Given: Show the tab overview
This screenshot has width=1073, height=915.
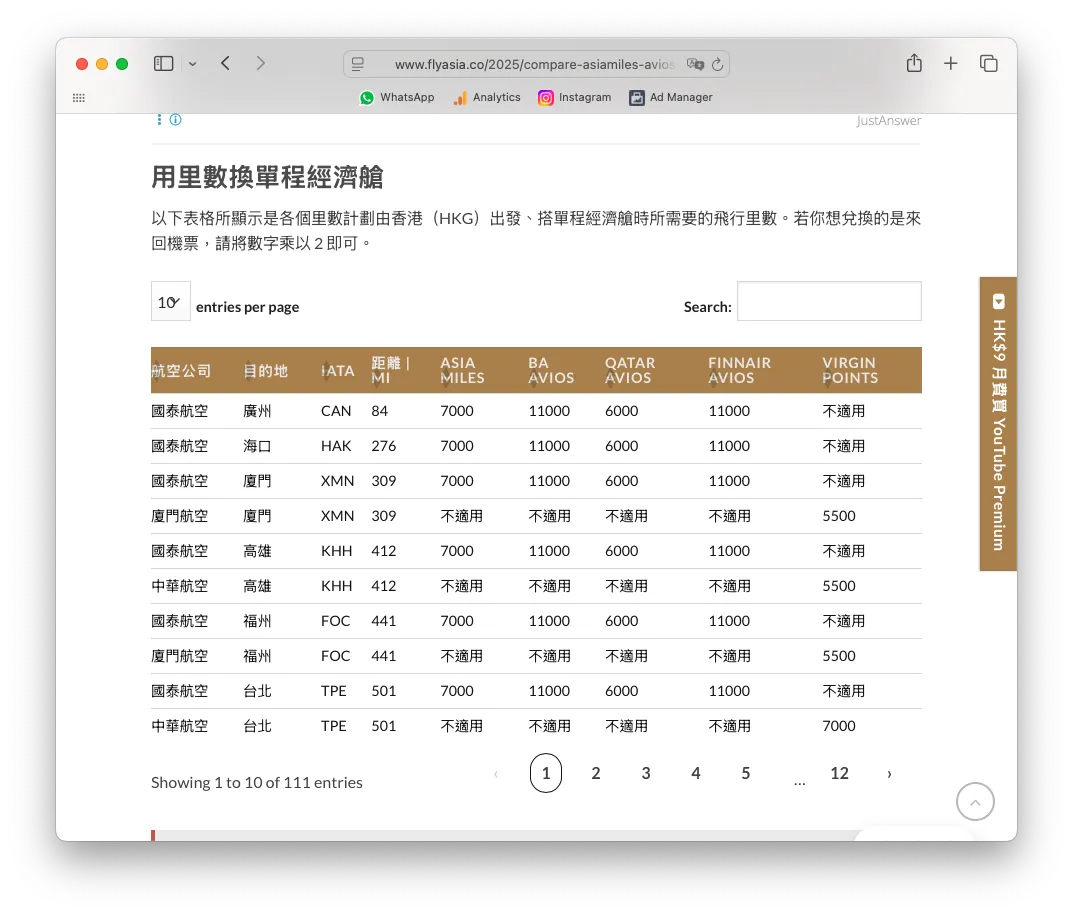Looking at the screenshot, I should pyautogui.click(x=988, y=62).
